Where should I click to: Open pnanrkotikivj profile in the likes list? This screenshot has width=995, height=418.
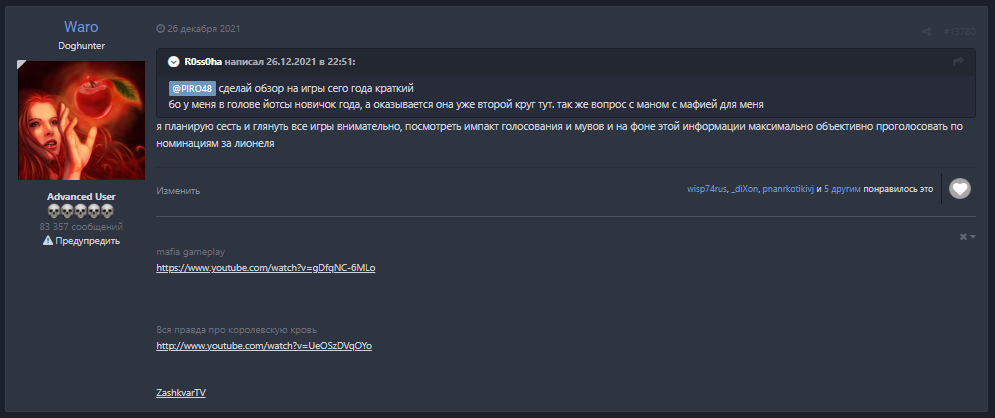789,188
